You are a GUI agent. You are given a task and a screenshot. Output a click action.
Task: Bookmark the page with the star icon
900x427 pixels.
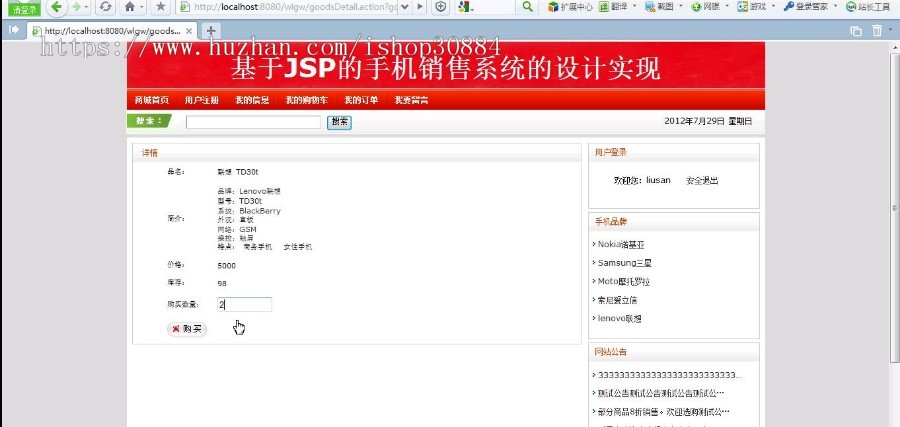(161, 7)
